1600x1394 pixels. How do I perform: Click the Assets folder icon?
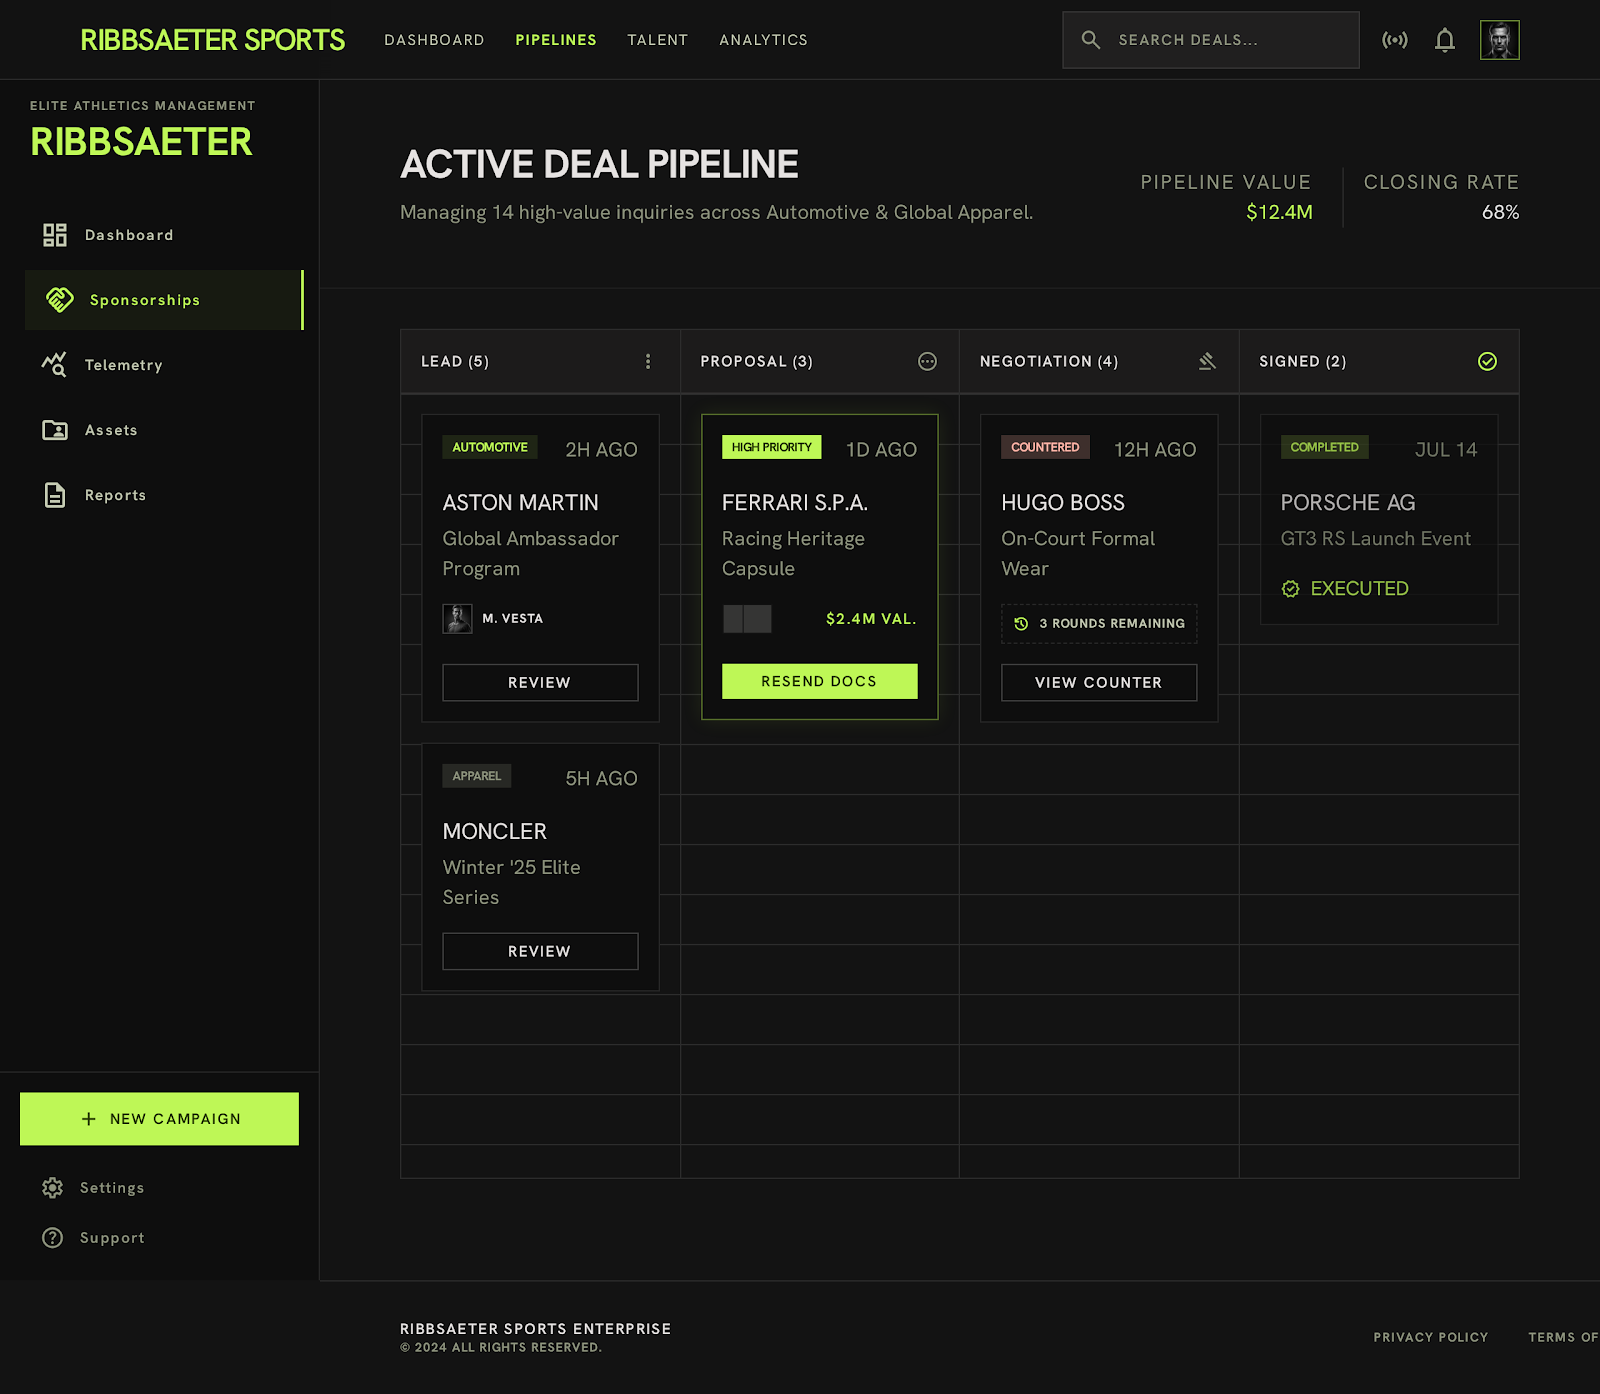[55, 430]
